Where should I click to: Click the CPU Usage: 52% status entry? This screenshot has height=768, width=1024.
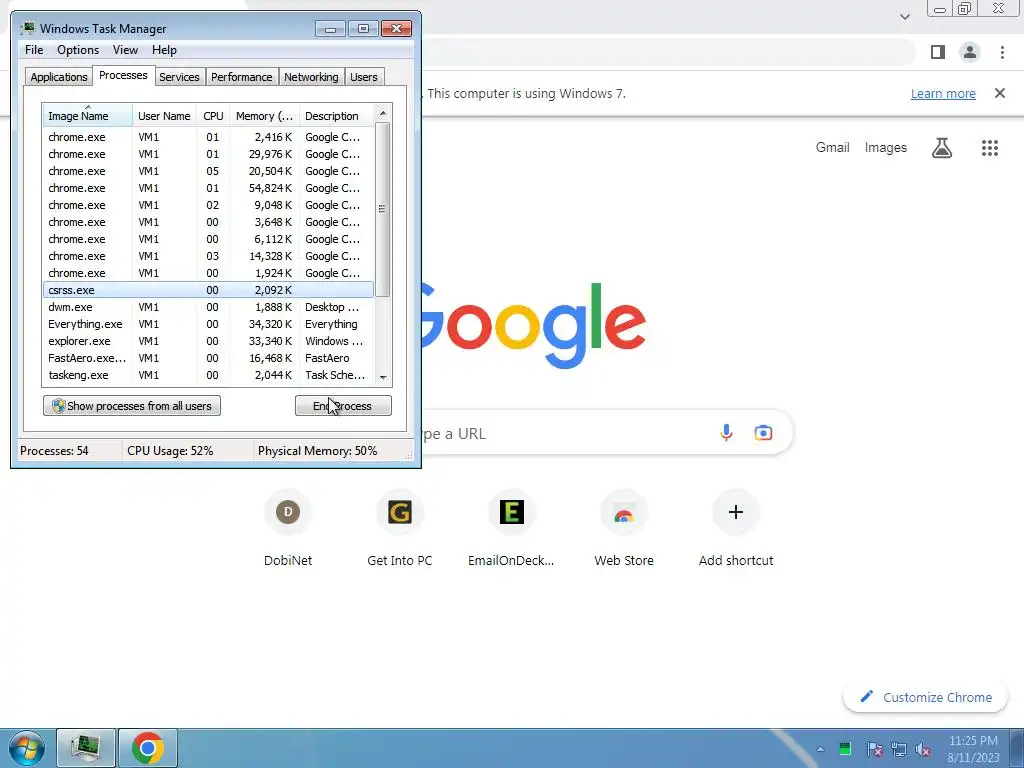coord(170,451)
